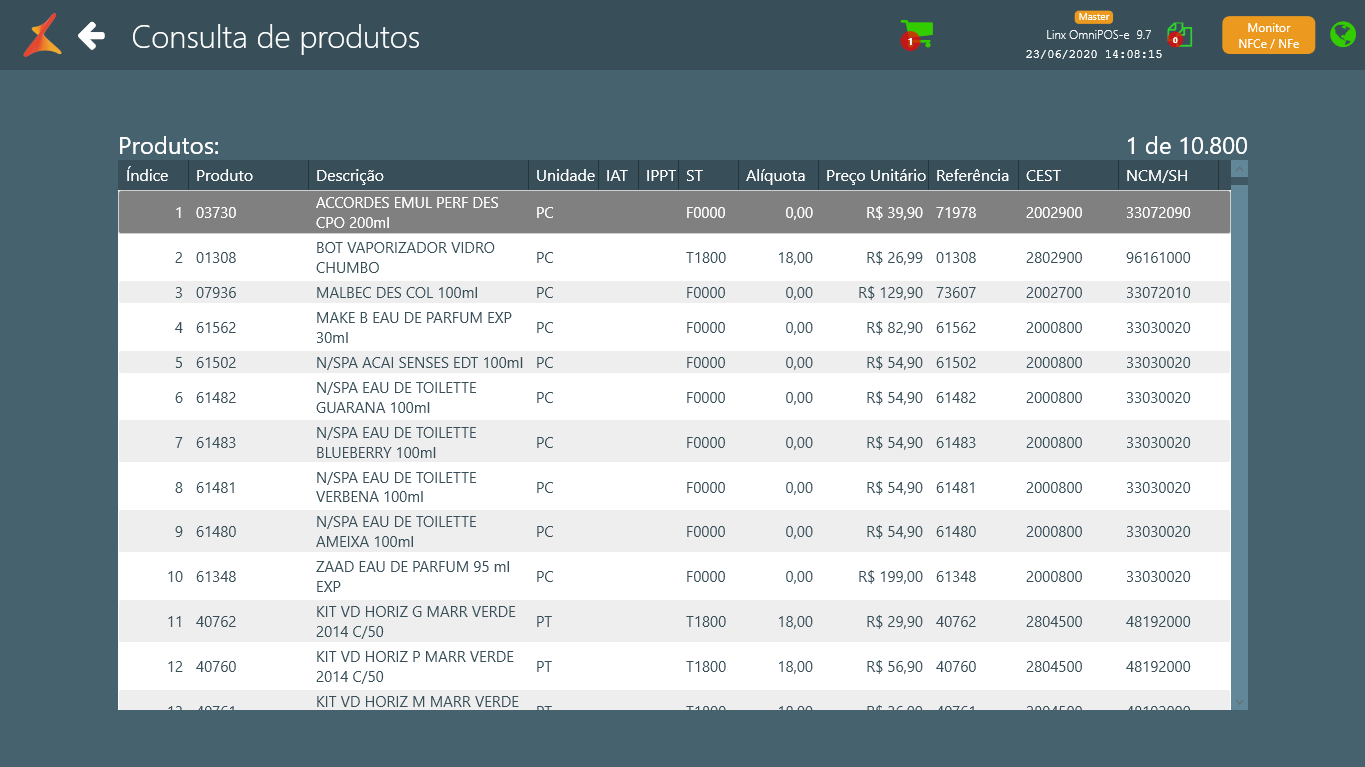Click the Linx logo icon

point(43,36)
